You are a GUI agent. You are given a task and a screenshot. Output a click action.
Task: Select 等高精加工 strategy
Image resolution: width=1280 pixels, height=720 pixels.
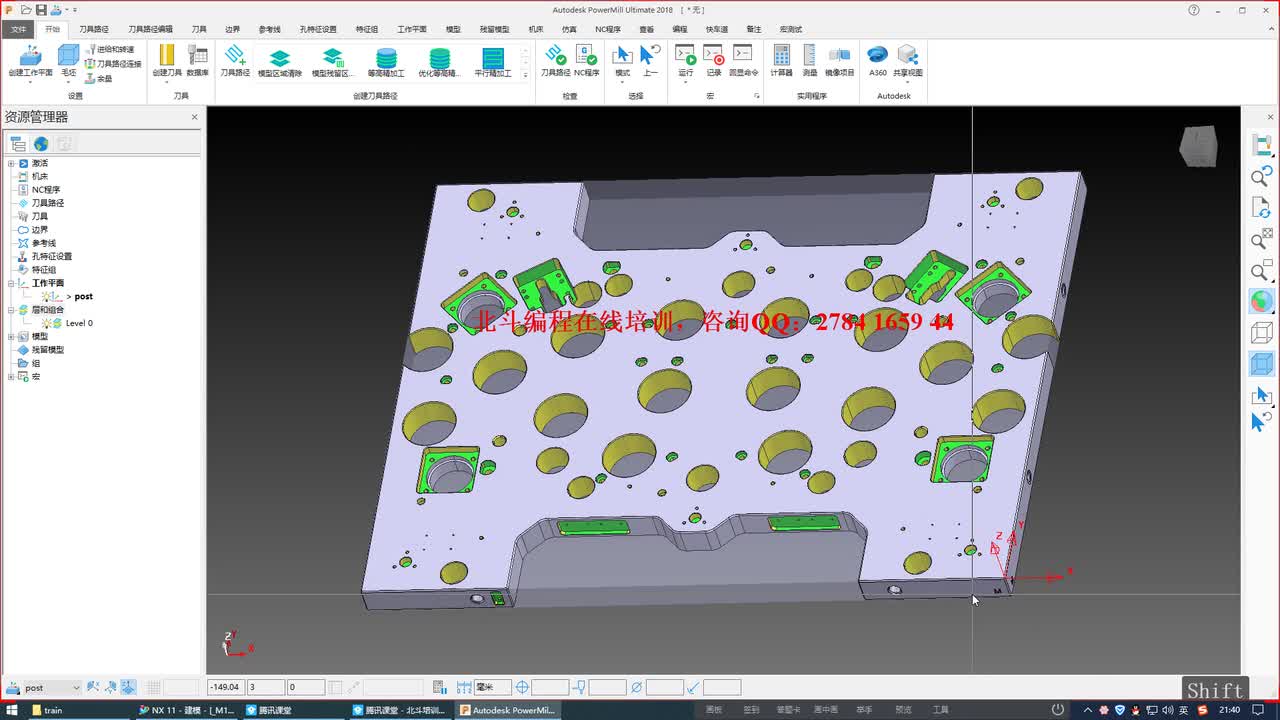point(386,62)
